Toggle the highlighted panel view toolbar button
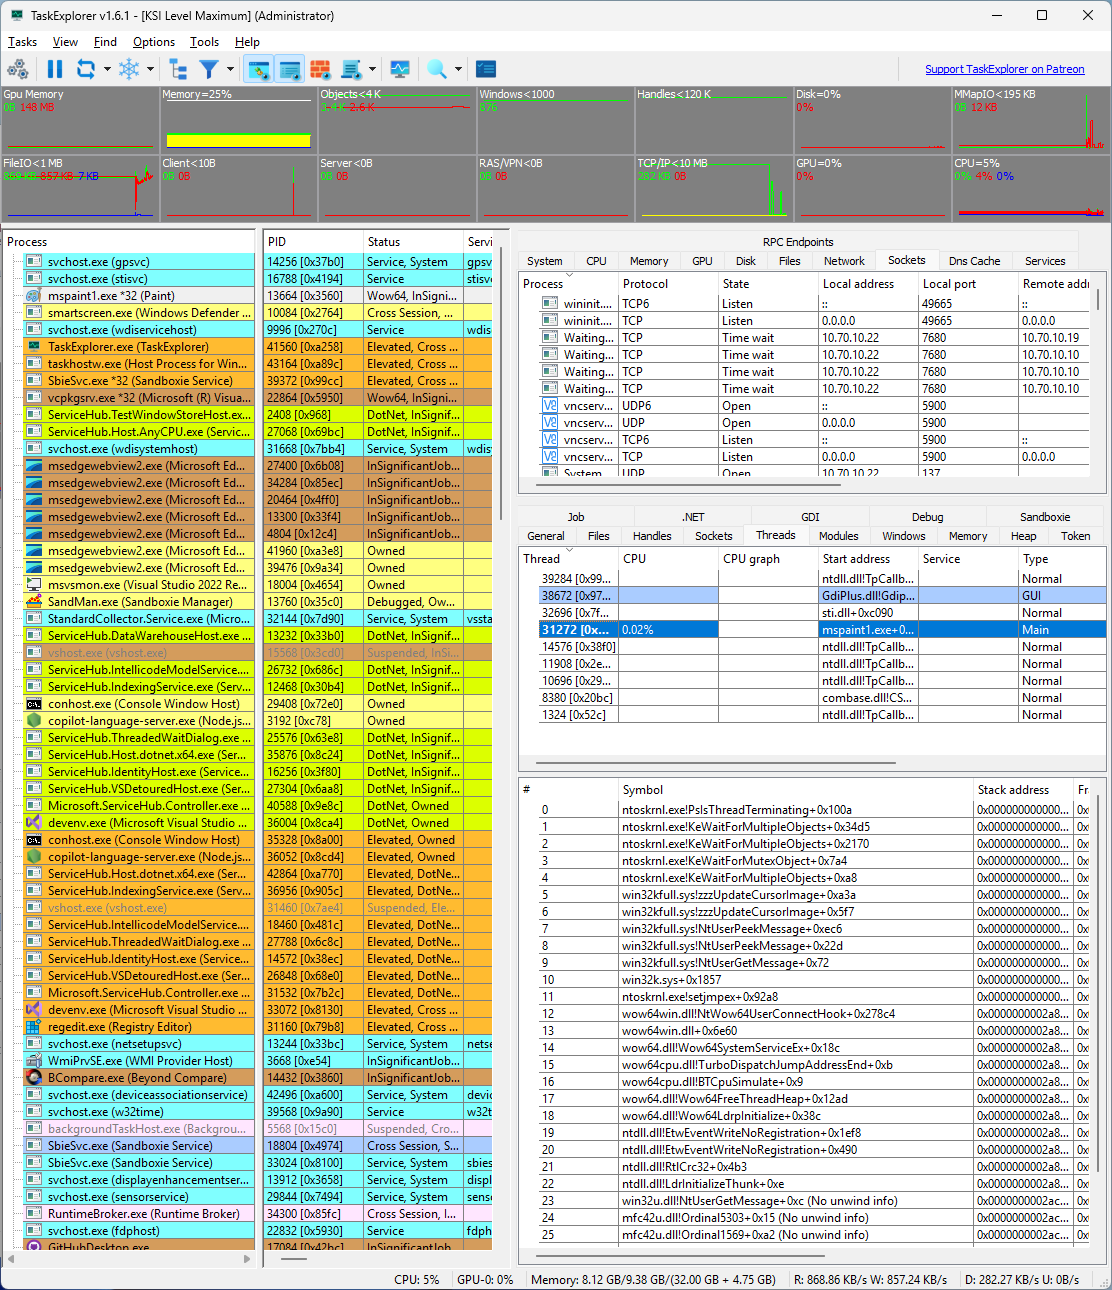 pos(257,69)
